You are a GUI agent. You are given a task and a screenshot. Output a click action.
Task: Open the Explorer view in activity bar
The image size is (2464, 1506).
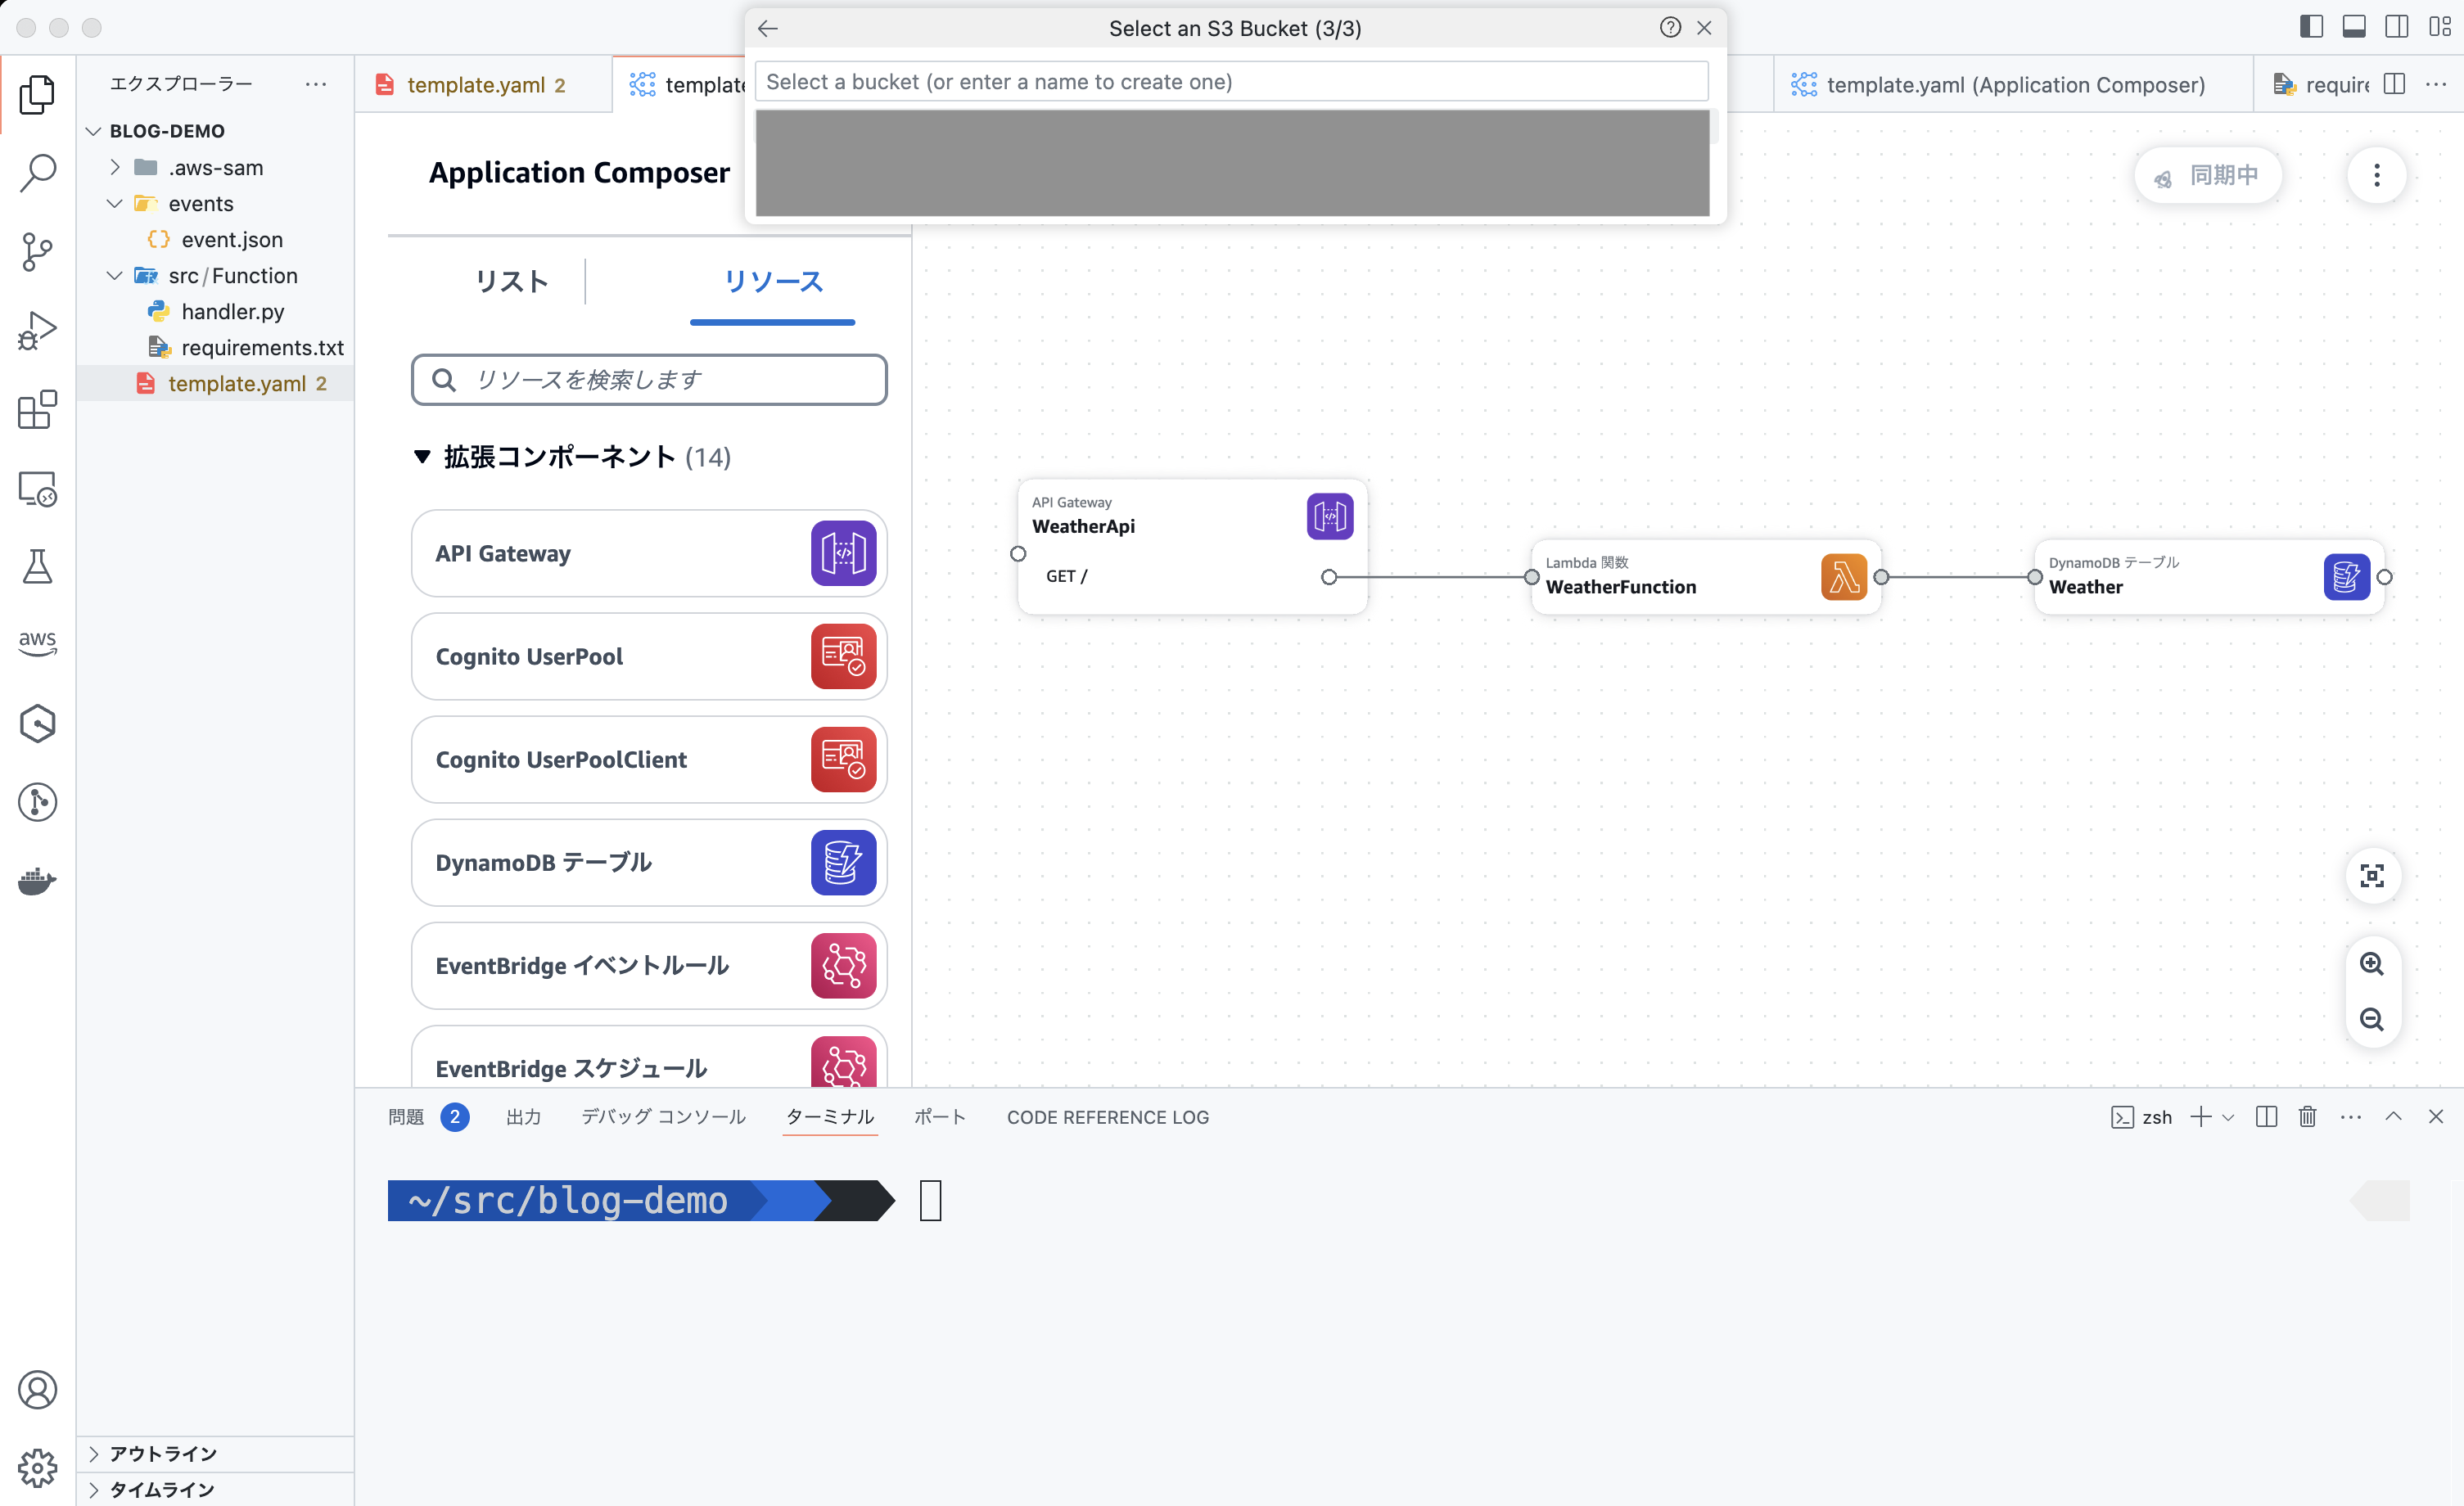pyautogui.click(x=37, y=94)
